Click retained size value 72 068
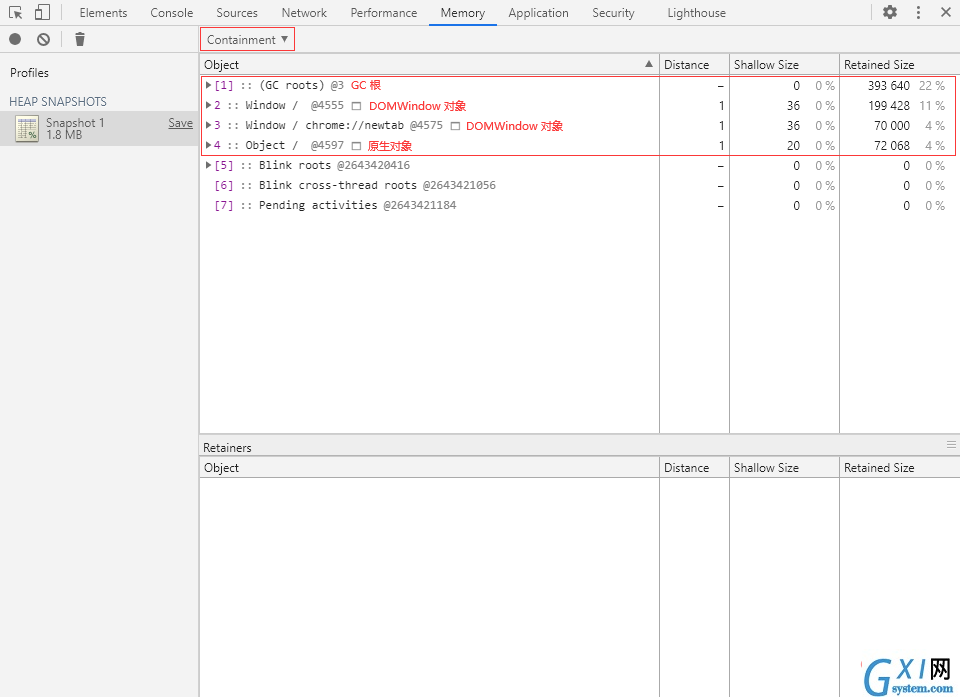 click(891, 146)
